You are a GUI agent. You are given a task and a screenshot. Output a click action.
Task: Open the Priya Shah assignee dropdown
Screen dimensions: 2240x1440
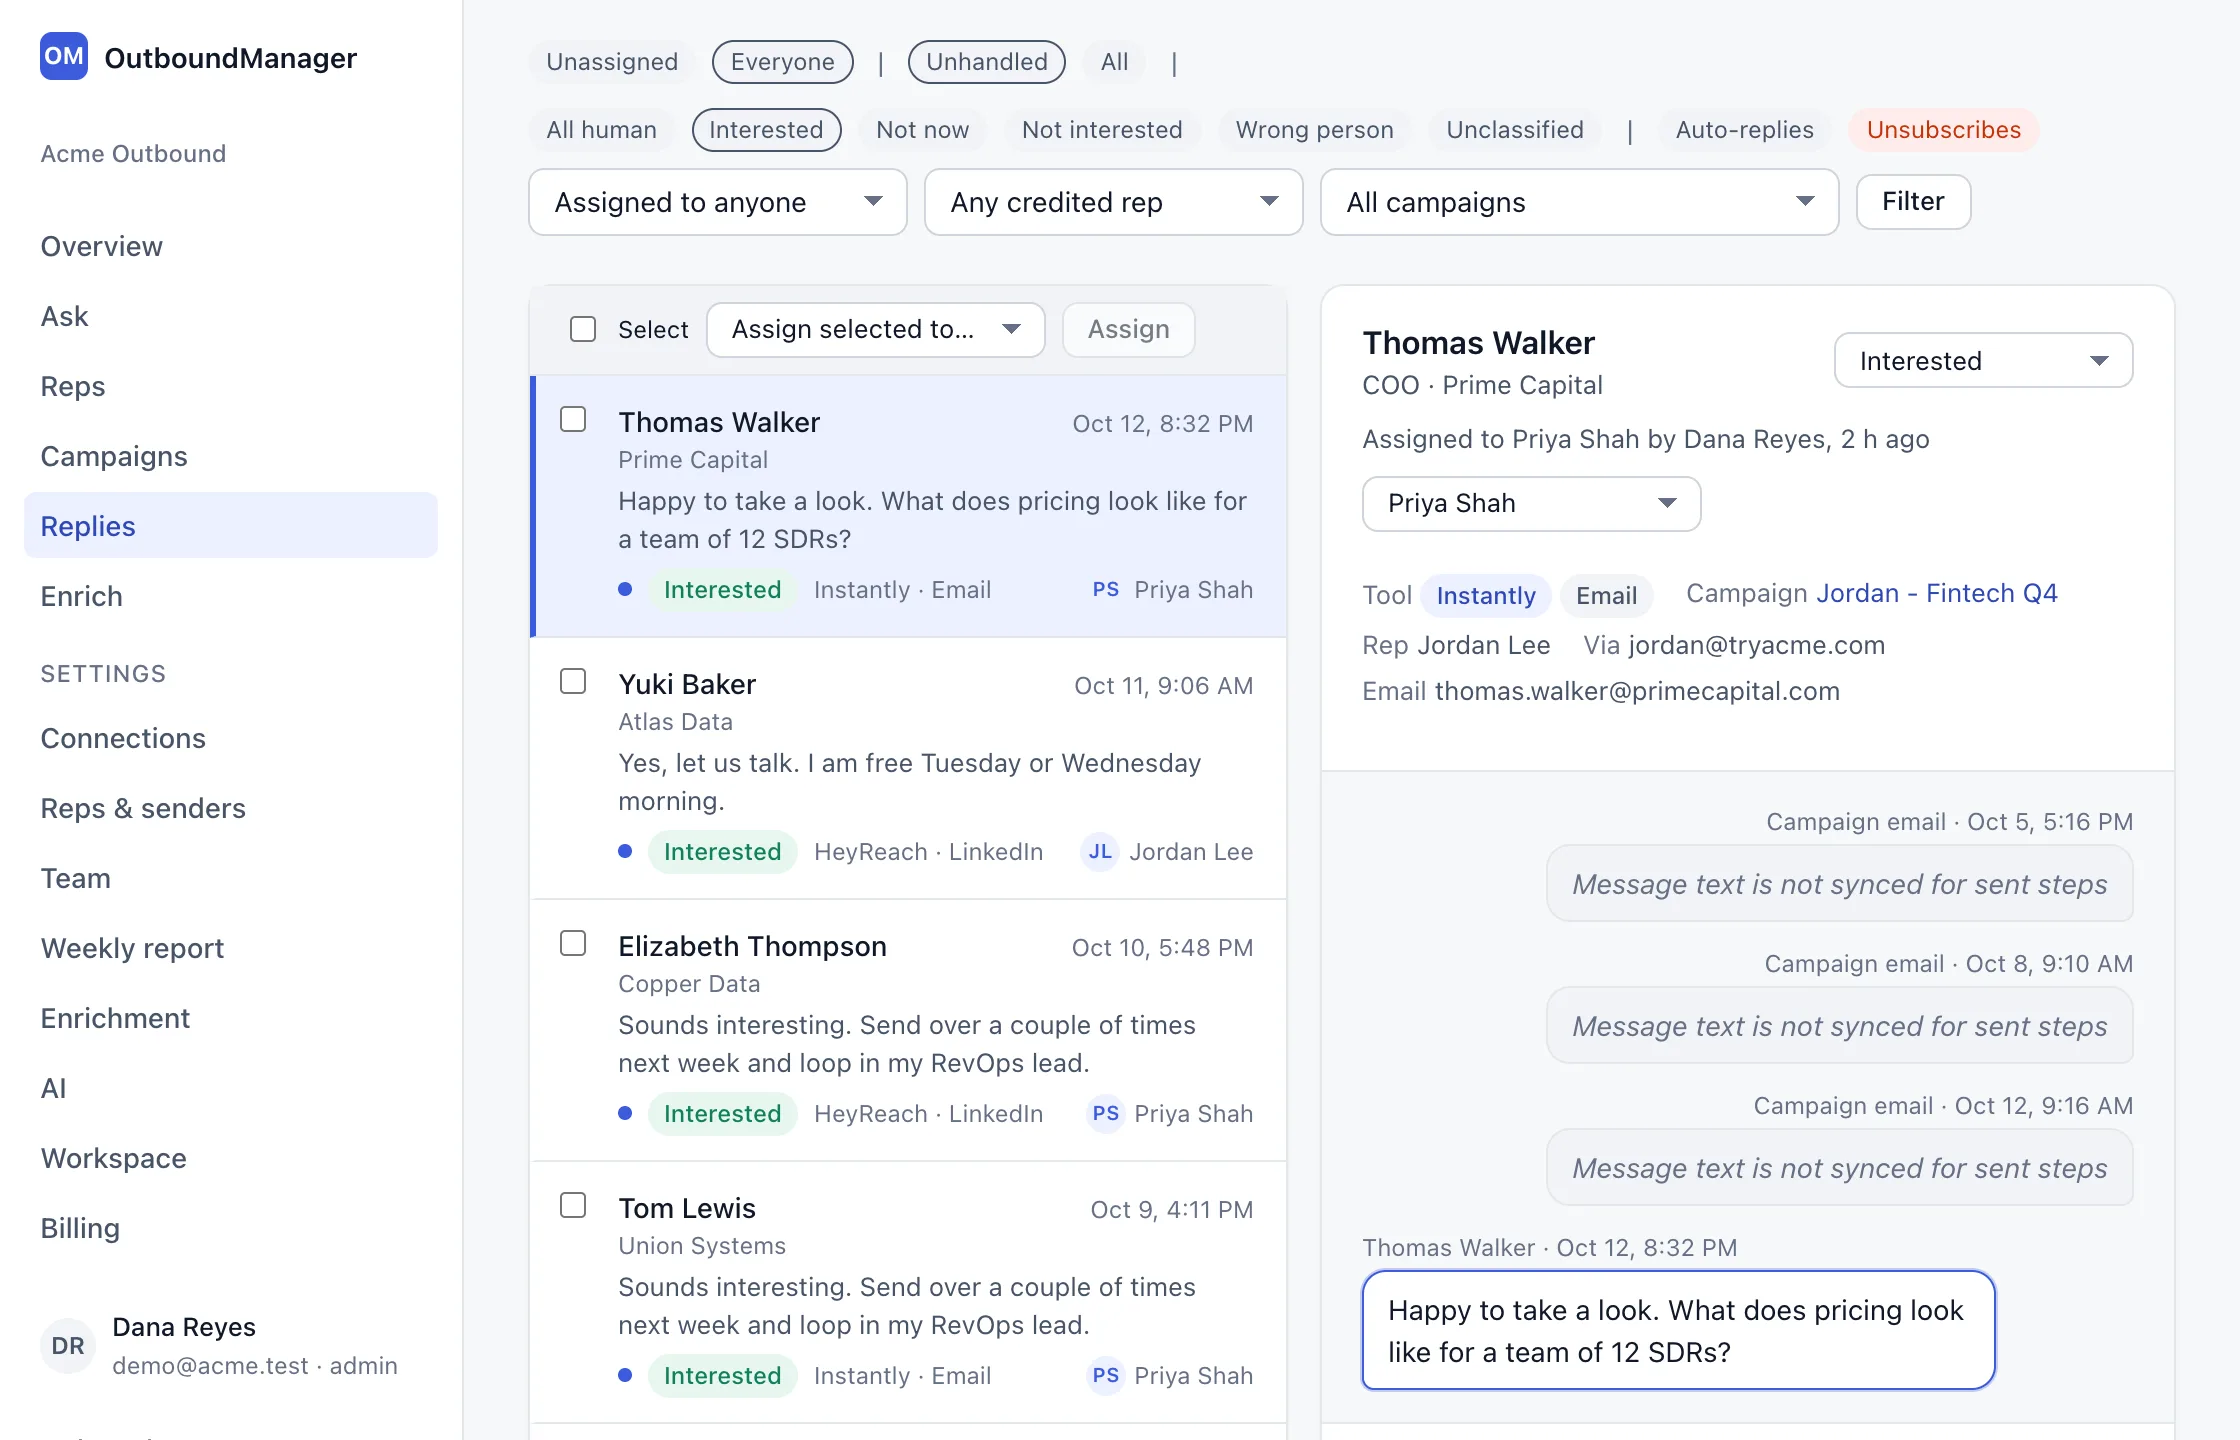(1532, 504)
